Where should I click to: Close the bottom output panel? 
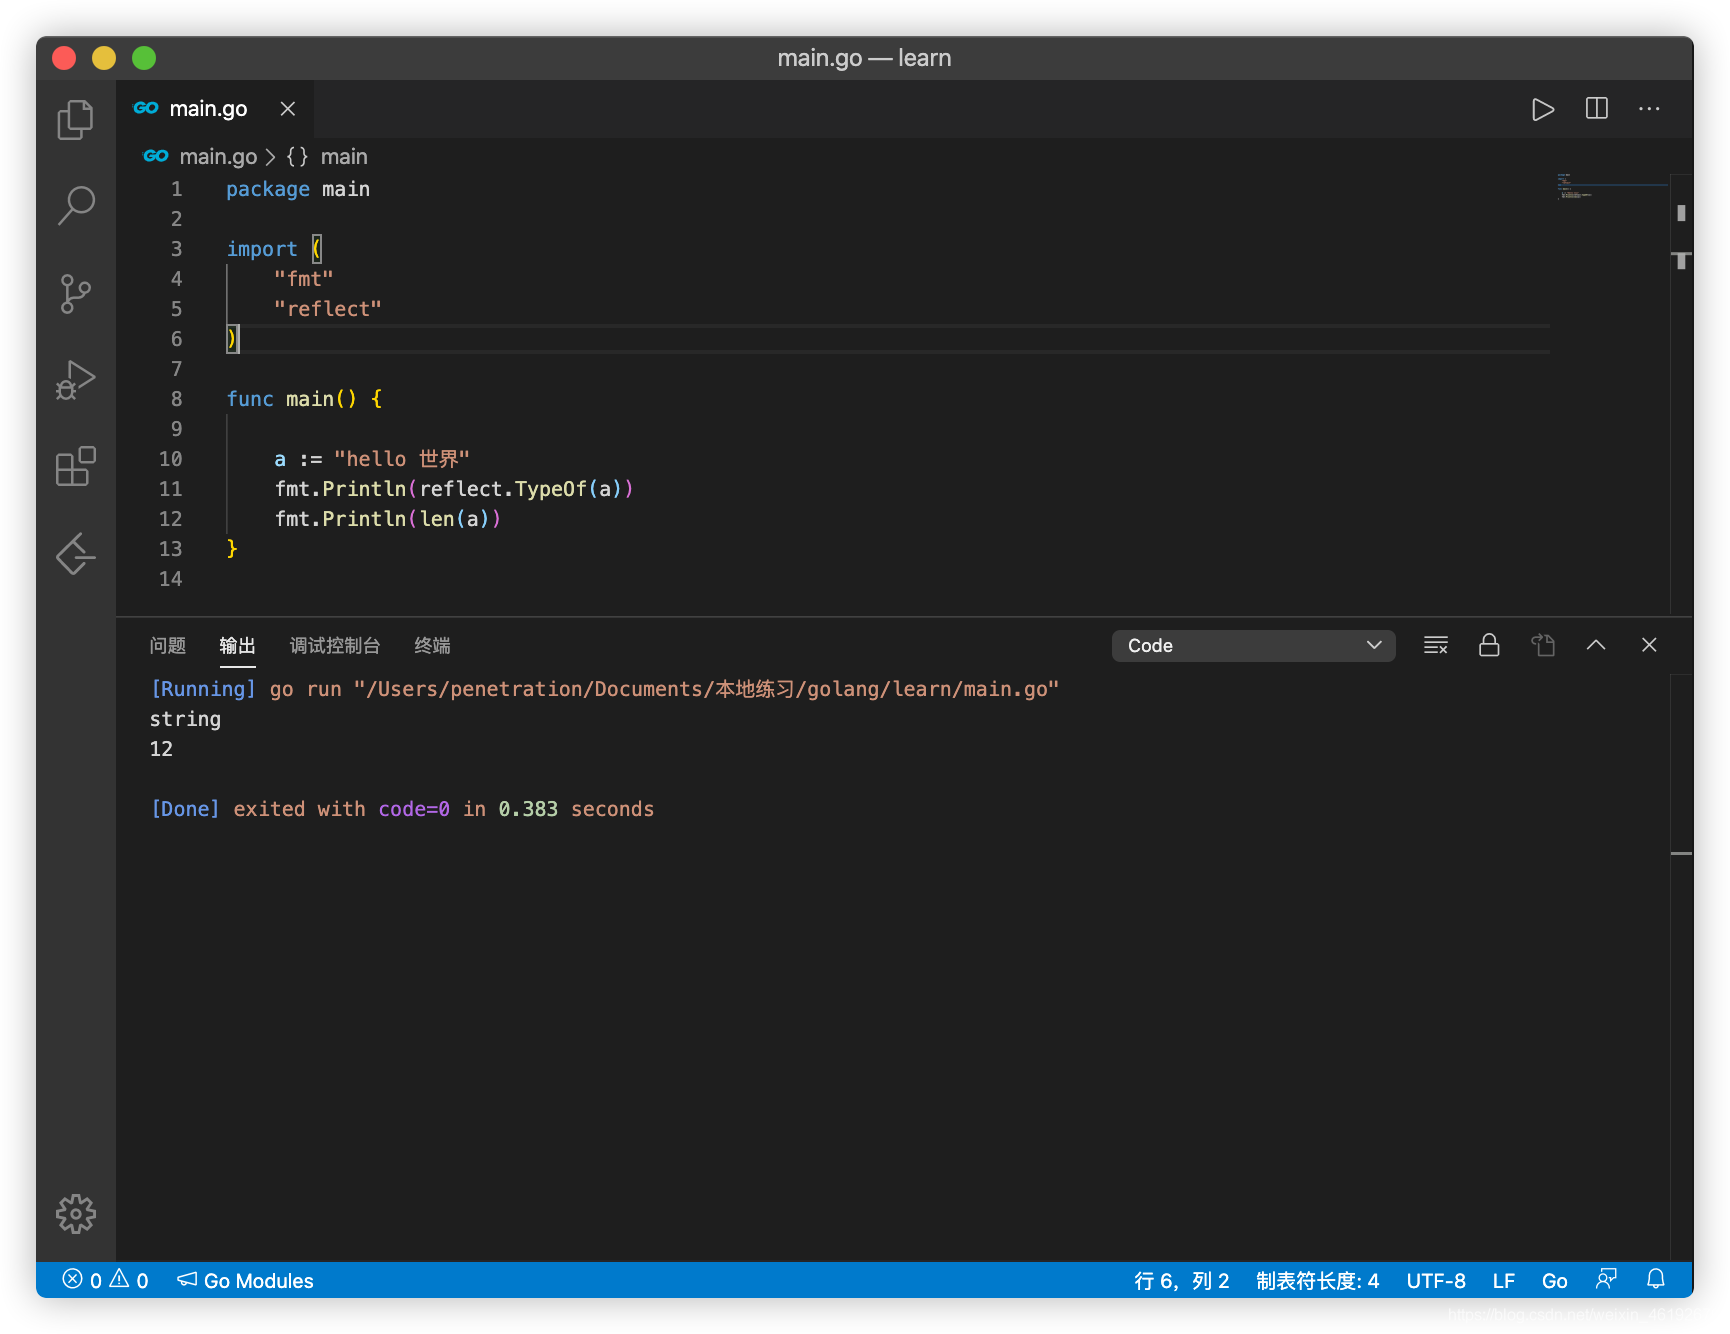point(1649,645)
